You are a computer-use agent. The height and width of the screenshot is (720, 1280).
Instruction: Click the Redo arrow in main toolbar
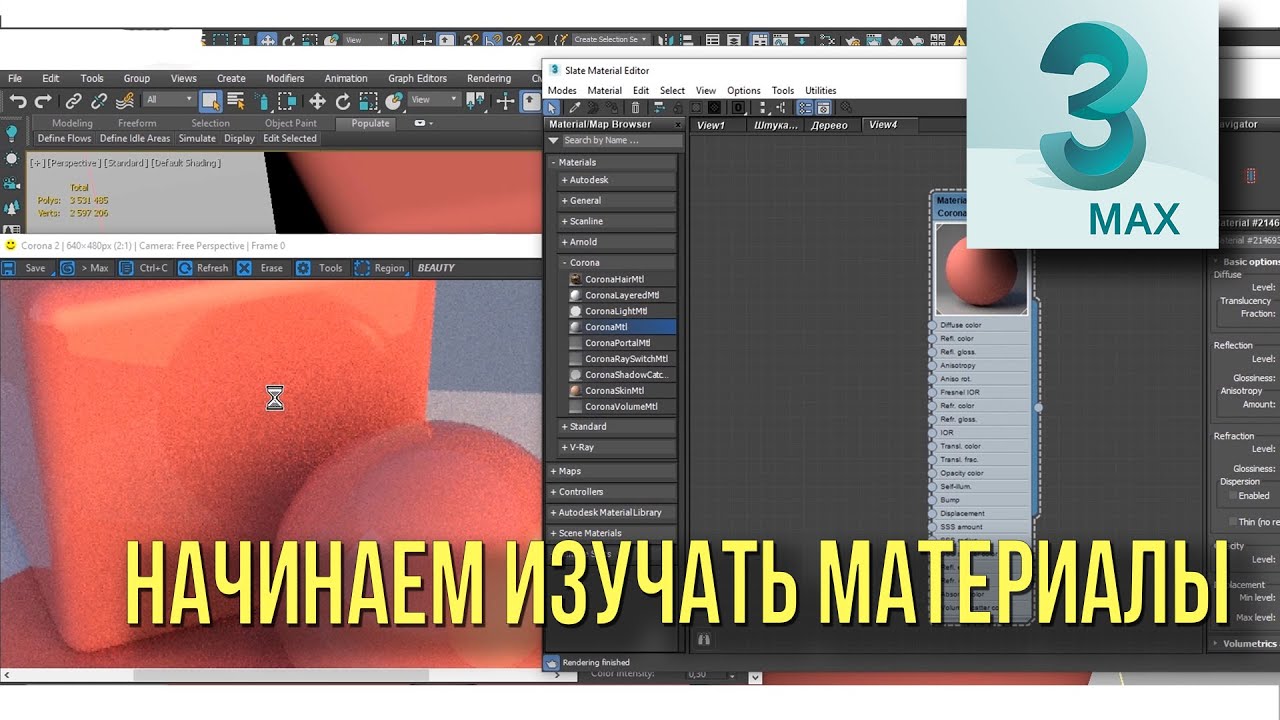(42, 100)
